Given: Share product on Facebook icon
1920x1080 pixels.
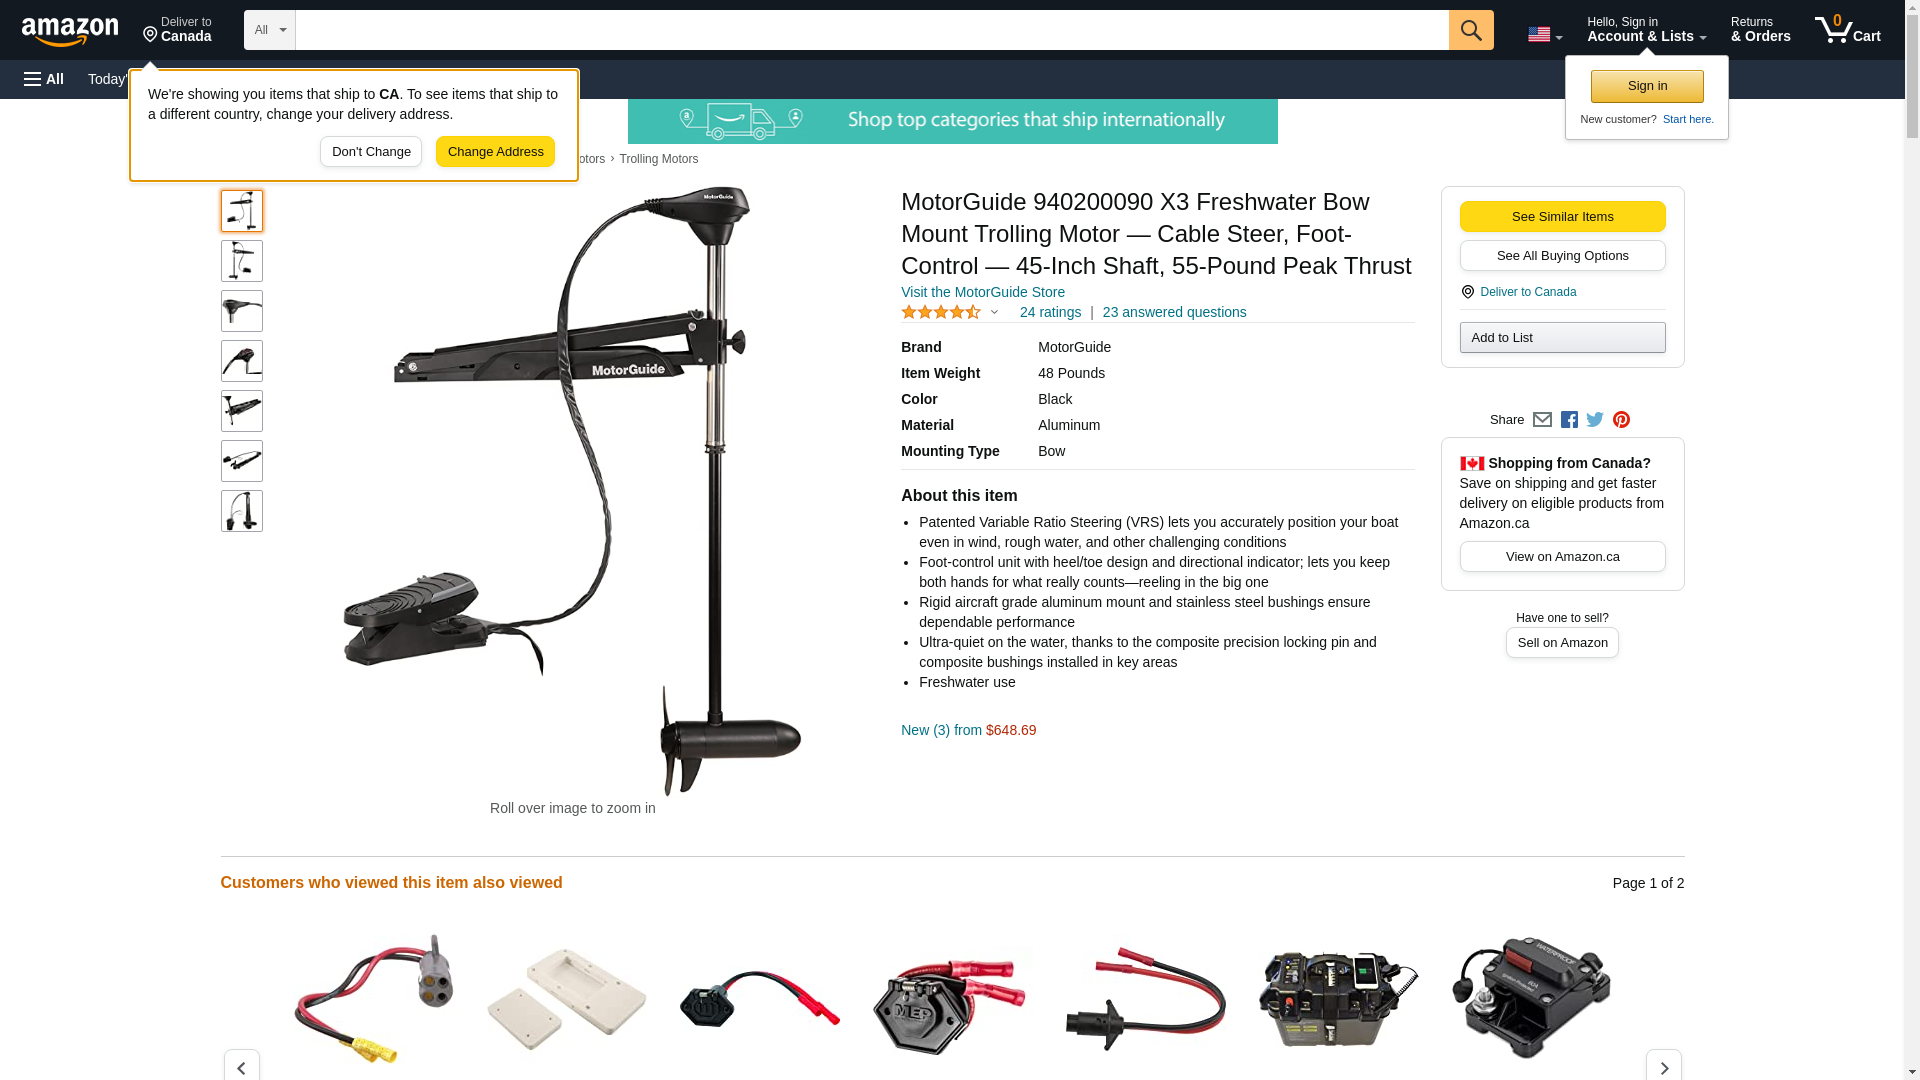Looking at the screenshot, I should 1569,420.
